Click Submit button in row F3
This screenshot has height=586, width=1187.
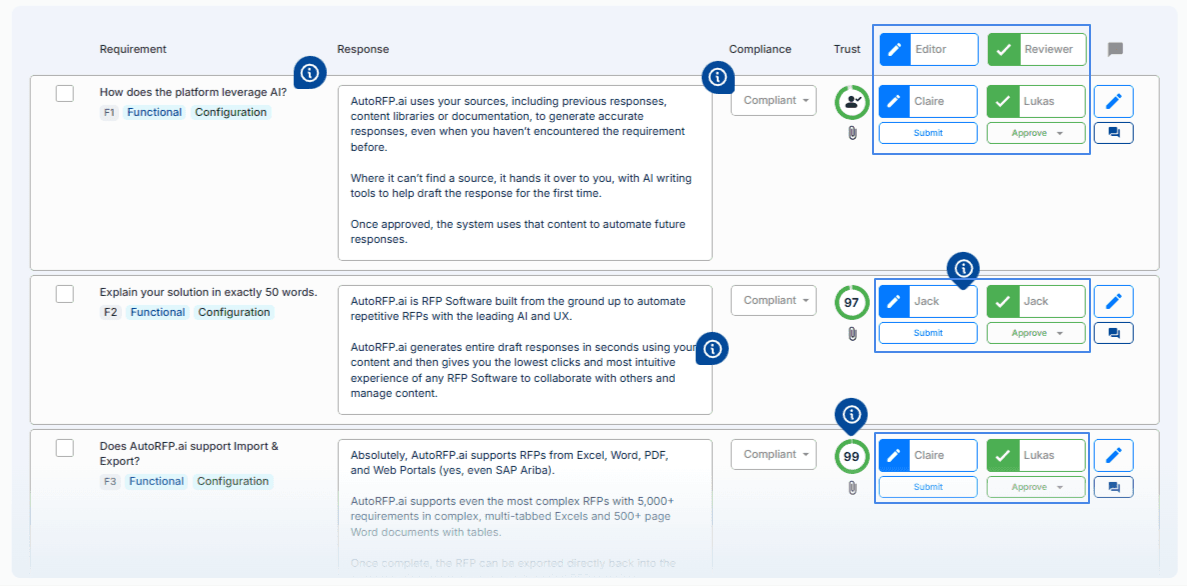(x=928, y=487)
